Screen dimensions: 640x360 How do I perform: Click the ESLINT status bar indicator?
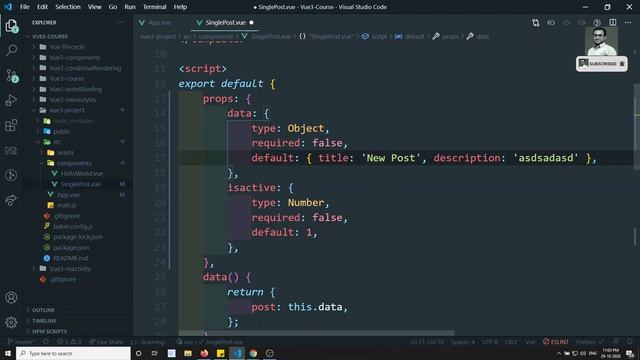click(x=556, y=342)
